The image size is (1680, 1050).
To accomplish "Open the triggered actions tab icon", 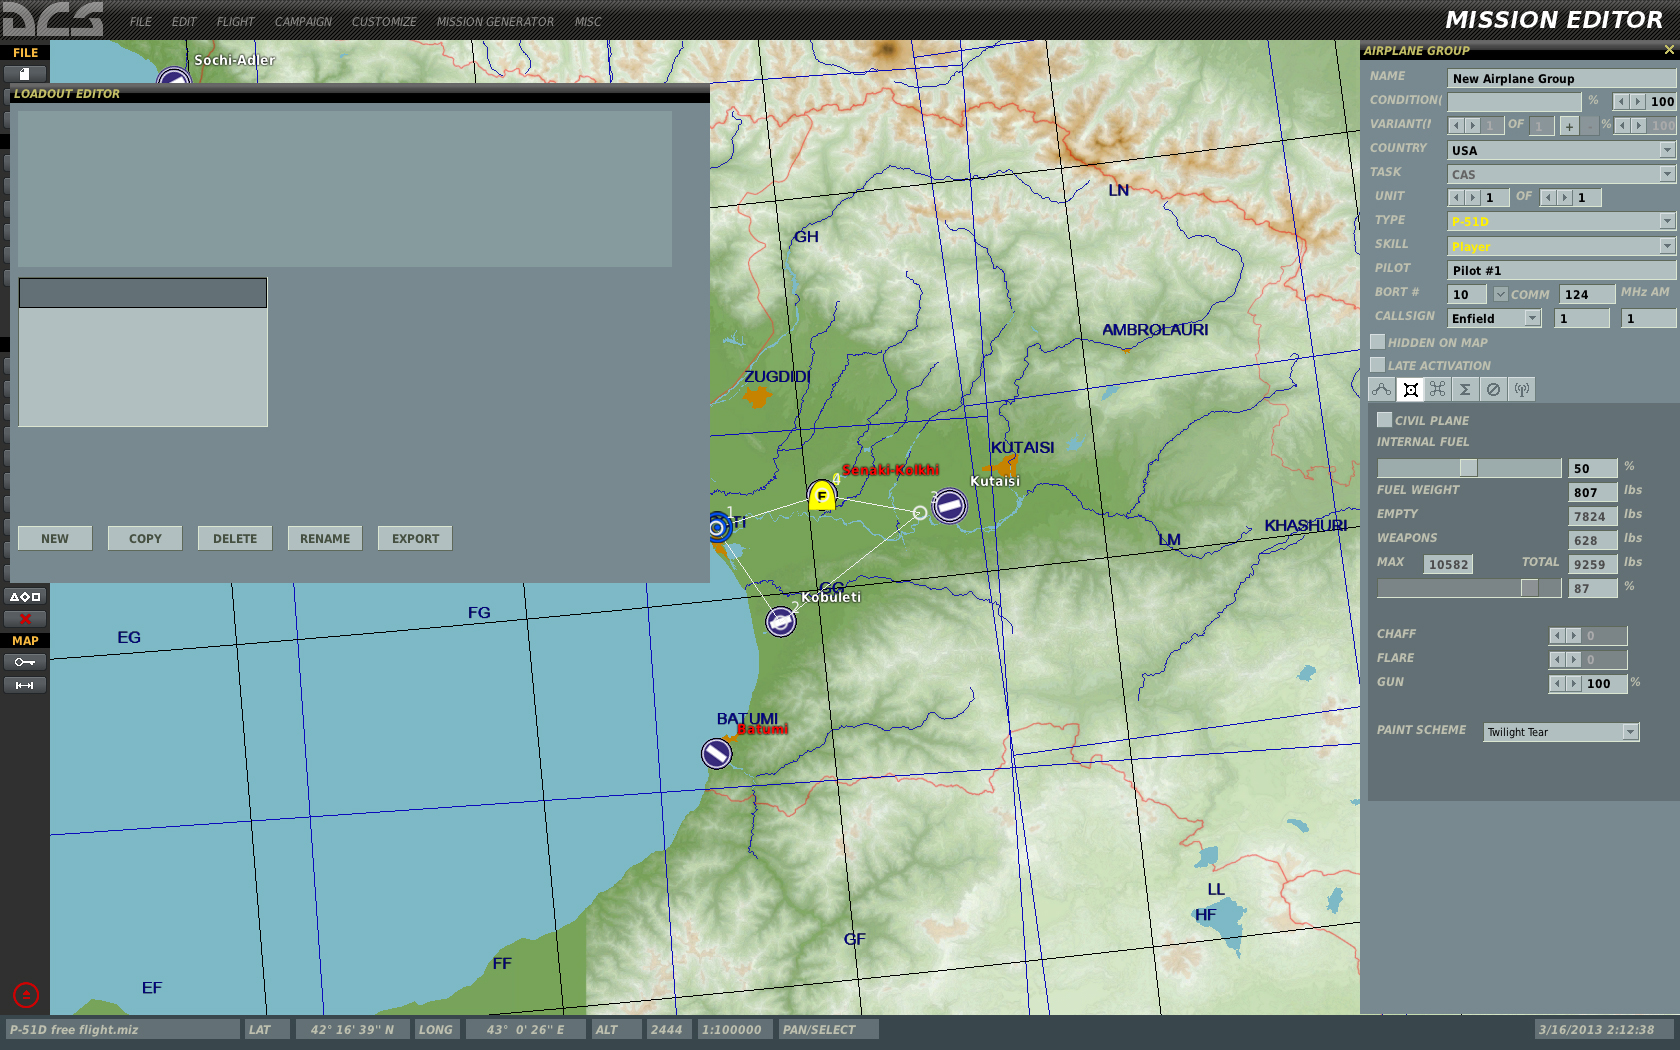I will point(1438,390).
